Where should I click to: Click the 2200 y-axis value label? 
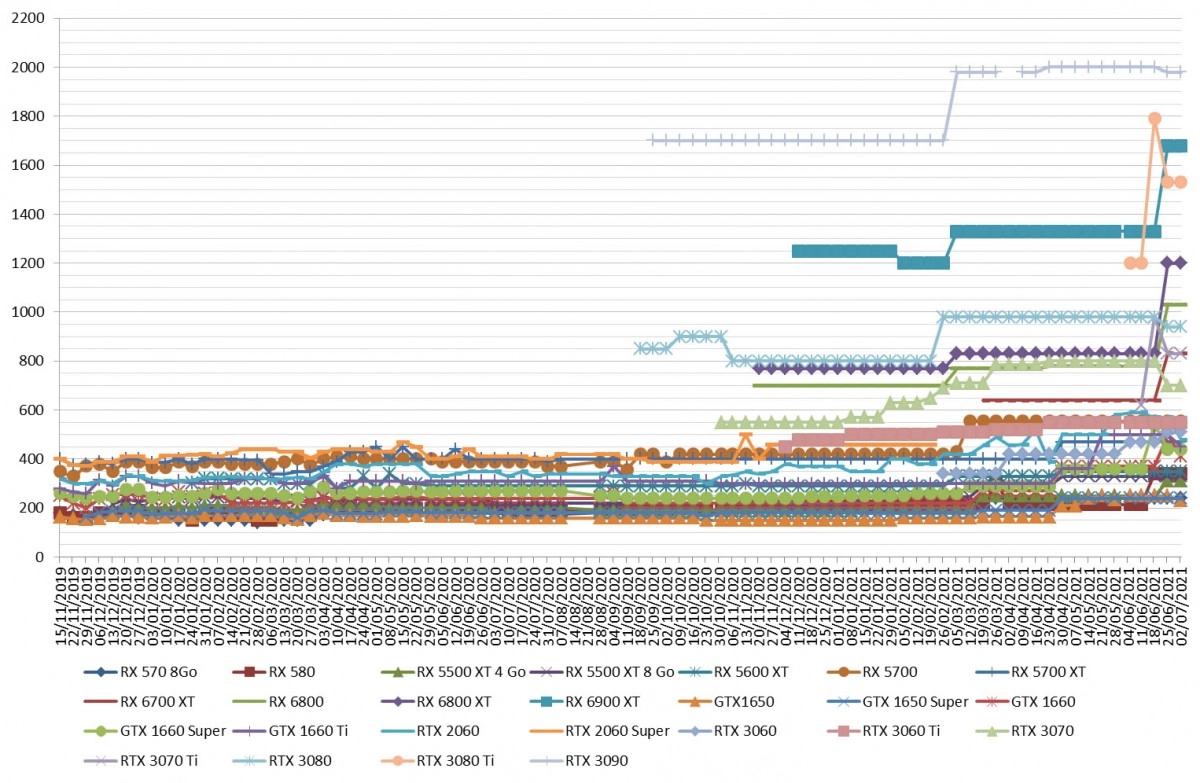(x=30, y=19)
